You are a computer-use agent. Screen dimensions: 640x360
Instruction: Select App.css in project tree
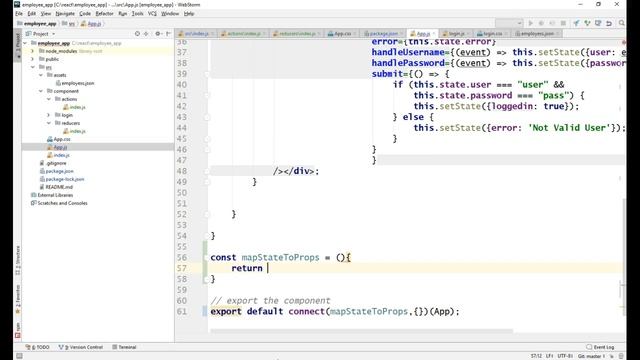[59, 139]
